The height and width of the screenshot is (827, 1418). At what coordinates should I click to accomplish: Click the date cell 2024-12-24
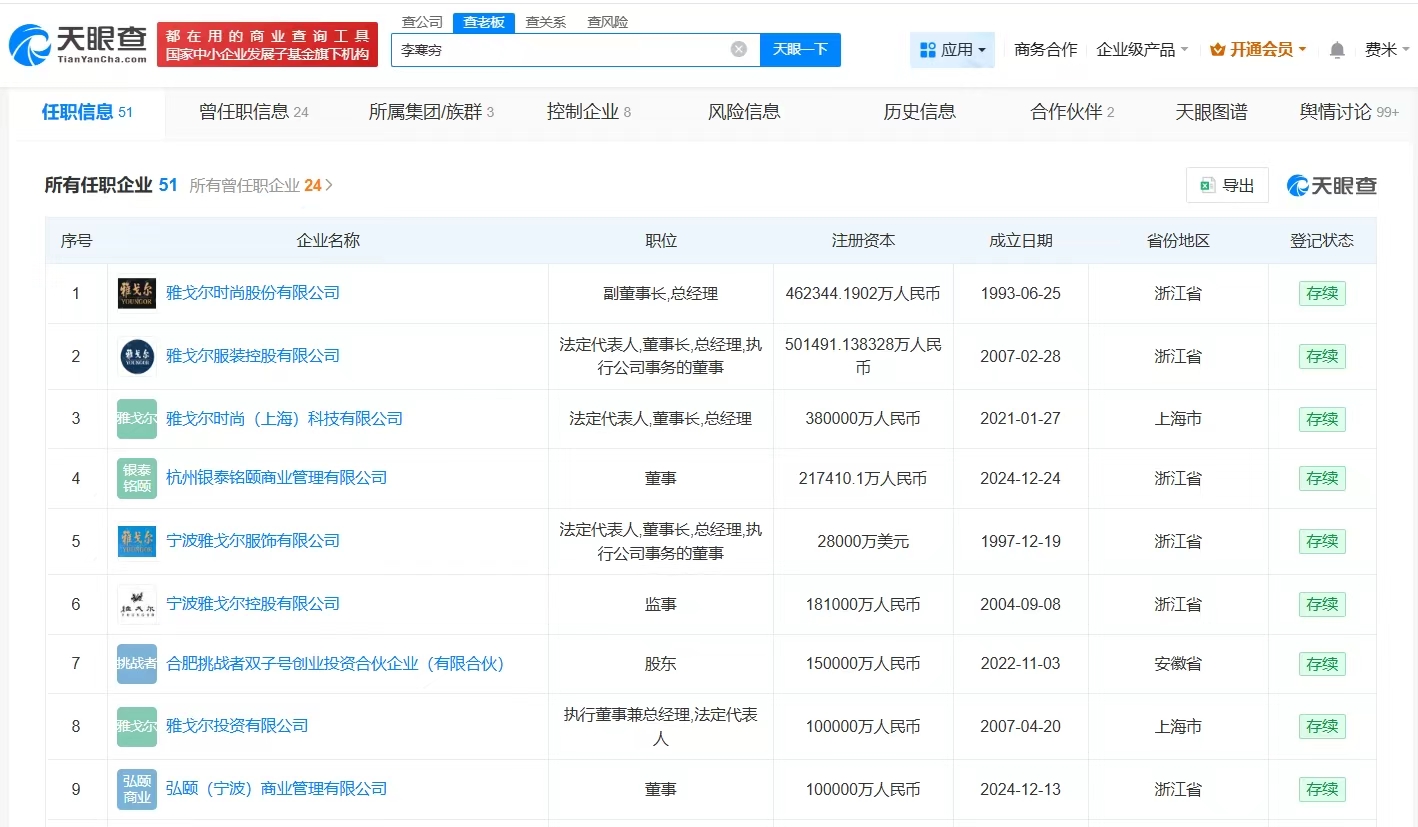coord(1021,478)
